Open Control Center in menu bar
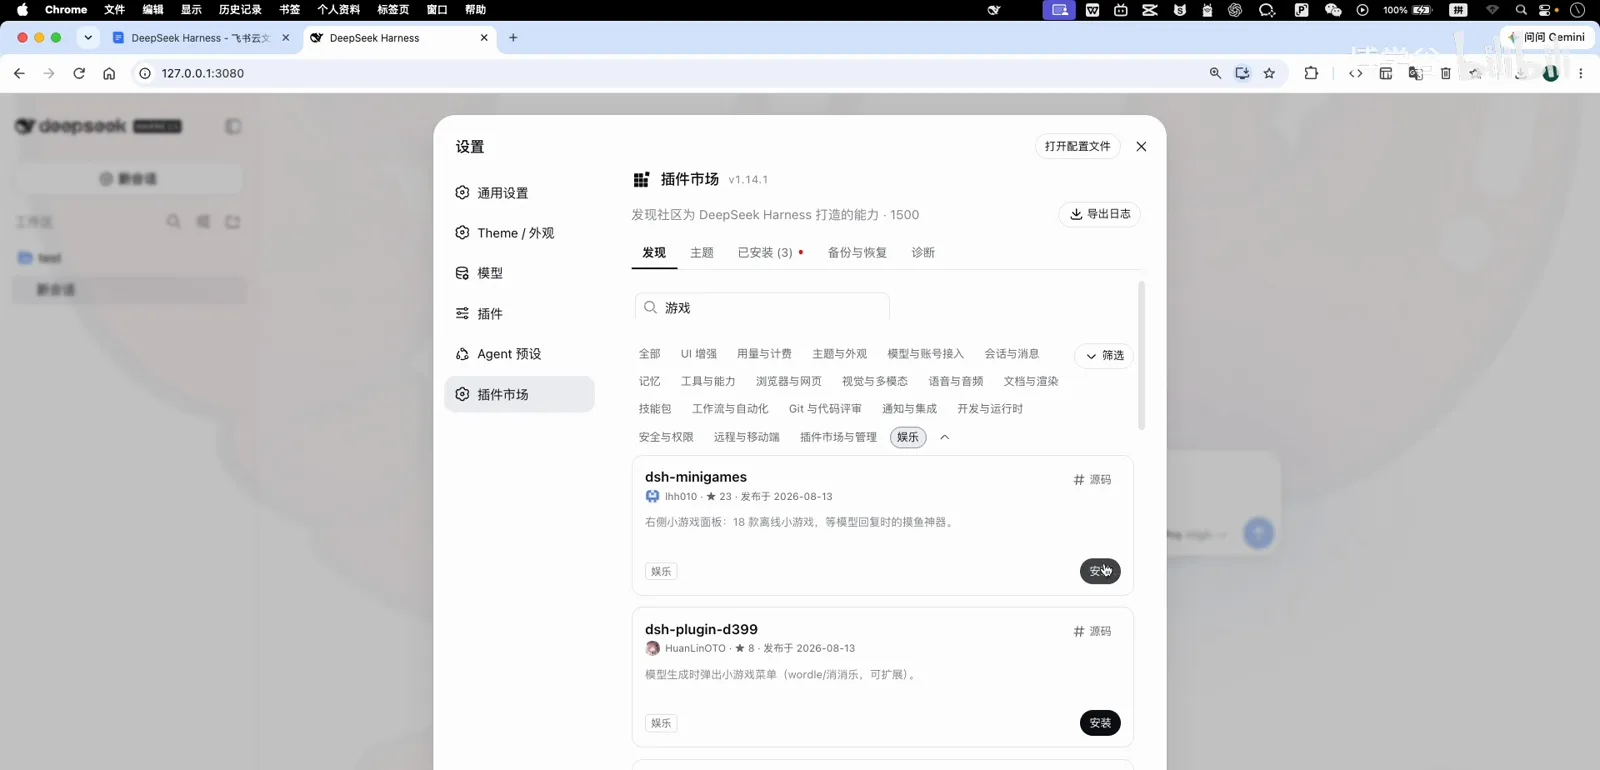Image resolution: width=1600 pixels, height=770 pixels. point(1546,10)
